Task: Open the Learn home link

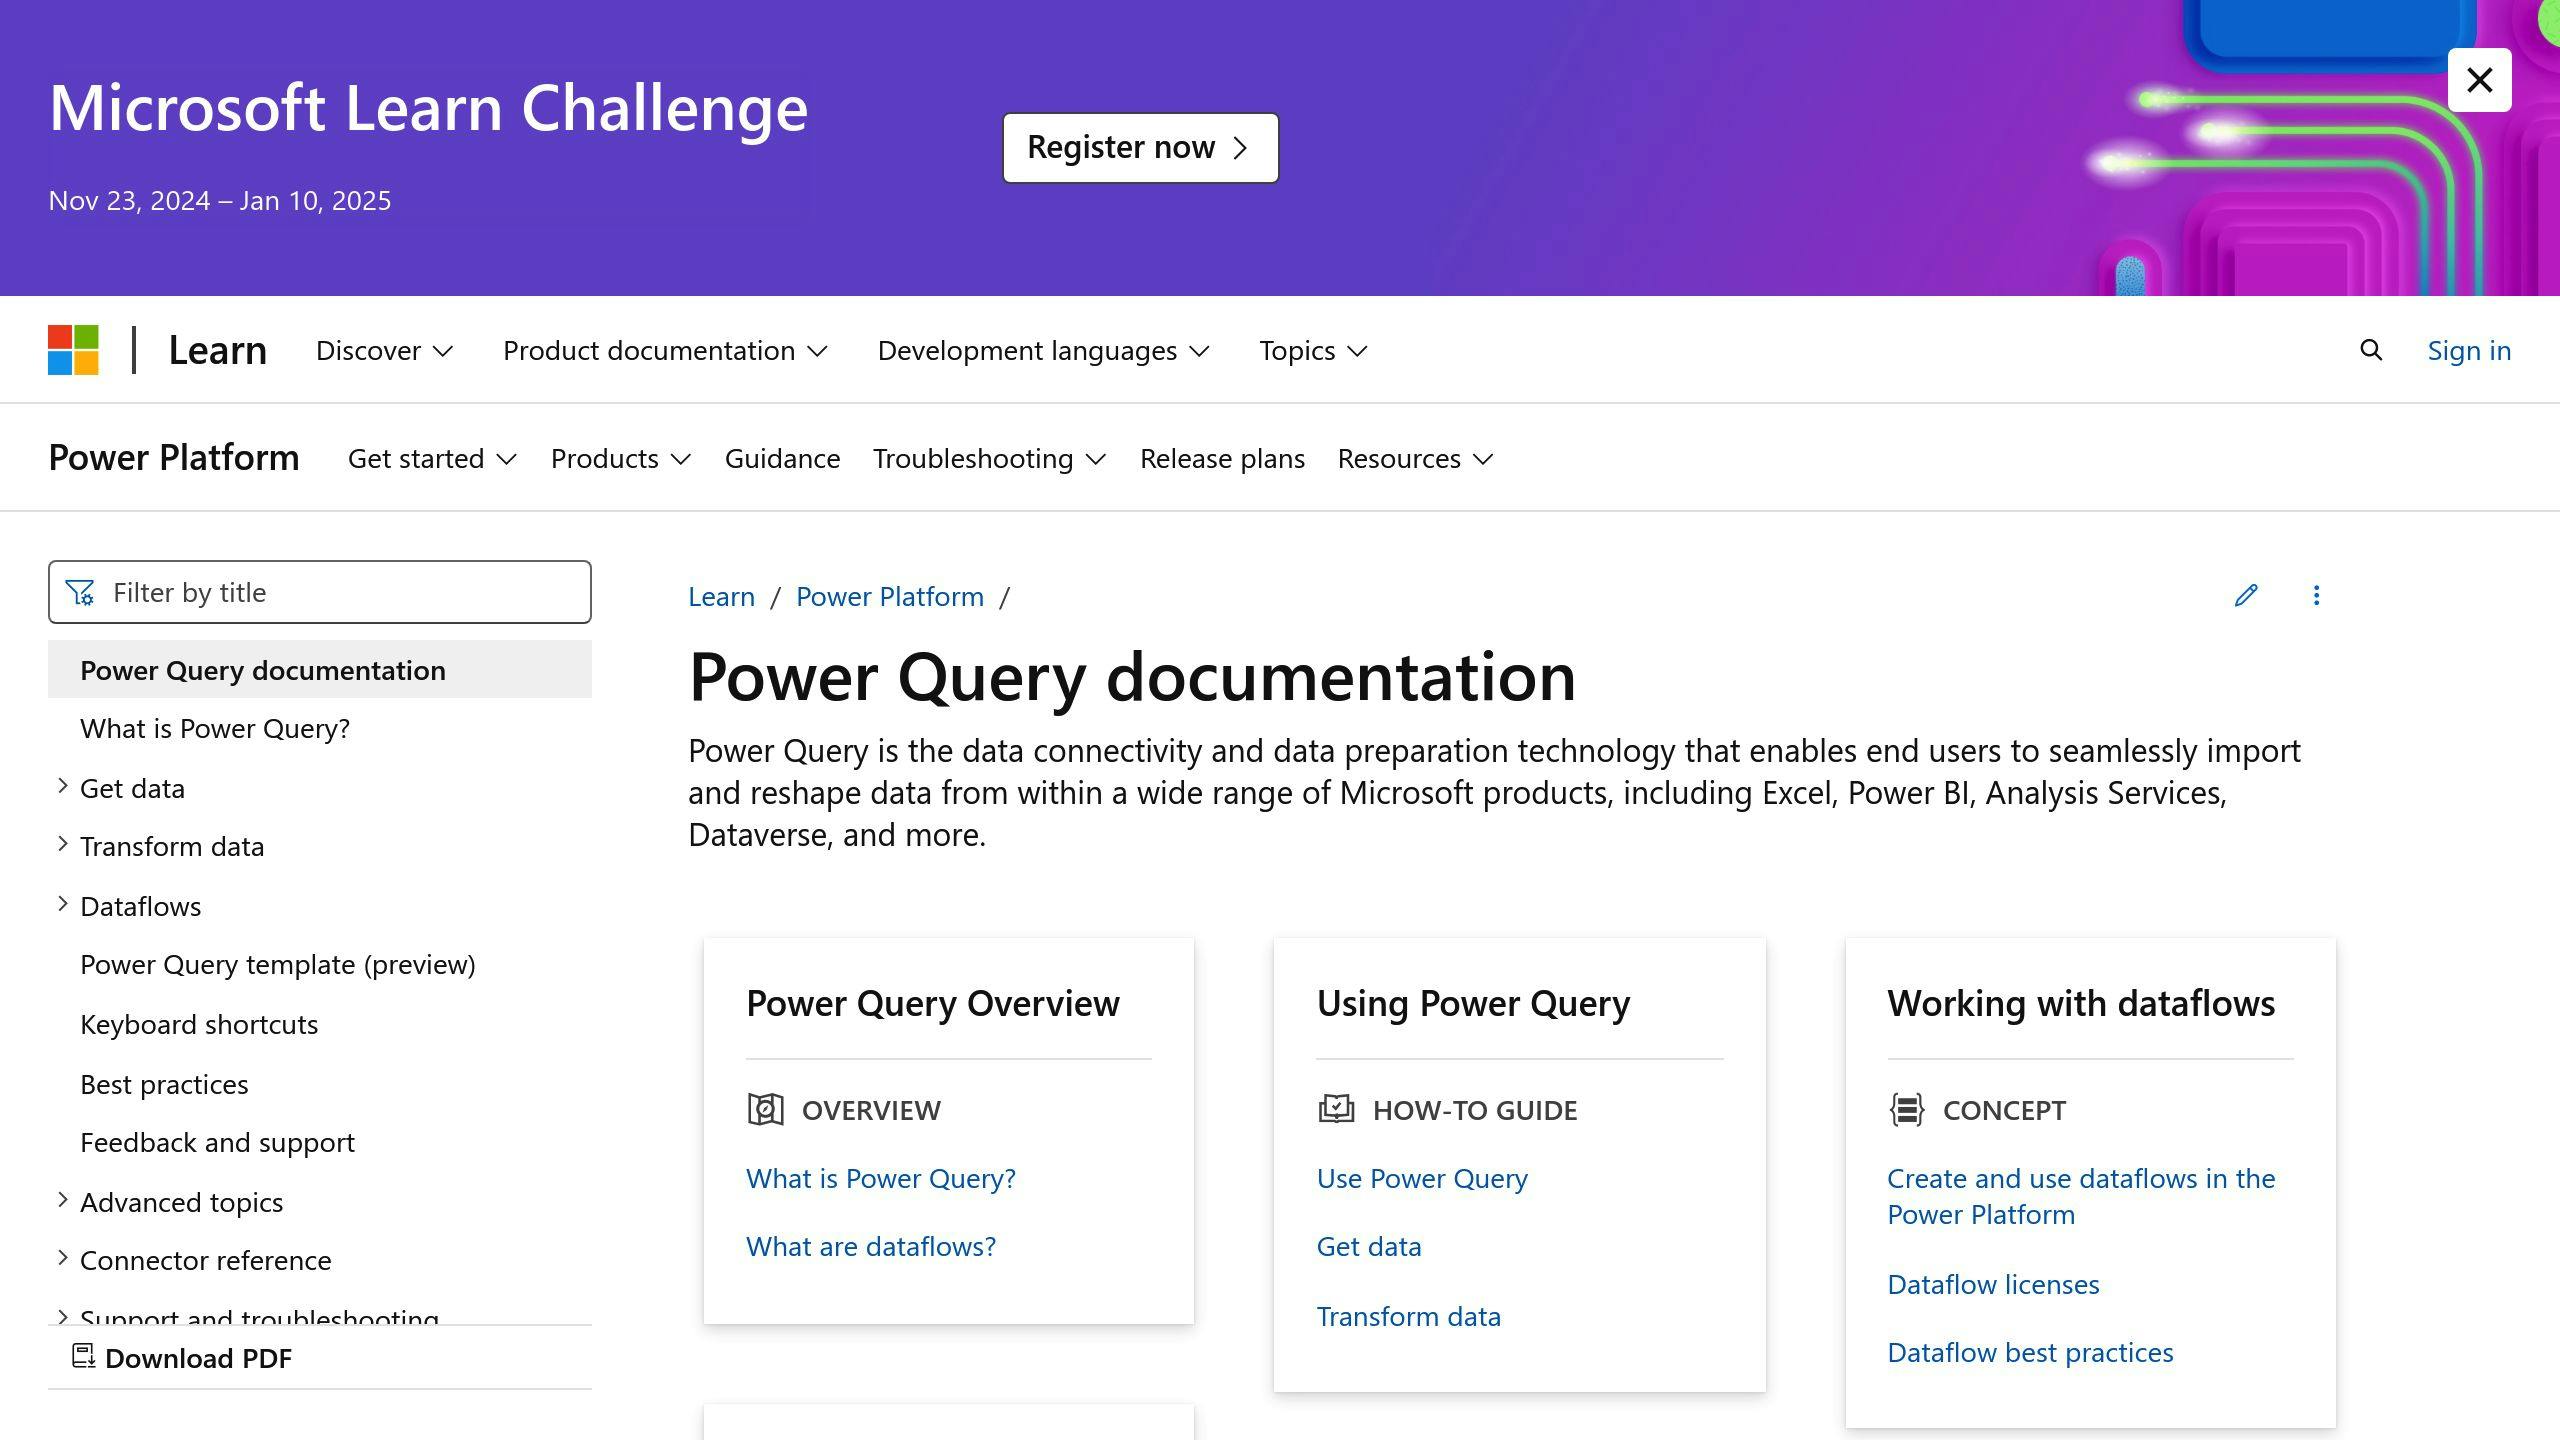Action: pos(217,350)
